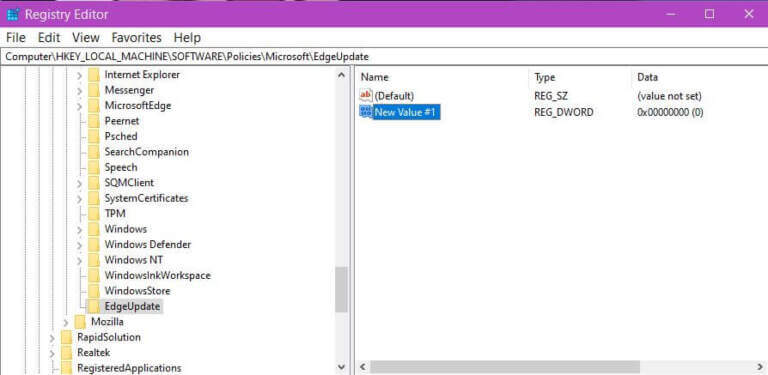Select the TPM key label
This screenshot has height=375, width=768.
tap(115, 213)
